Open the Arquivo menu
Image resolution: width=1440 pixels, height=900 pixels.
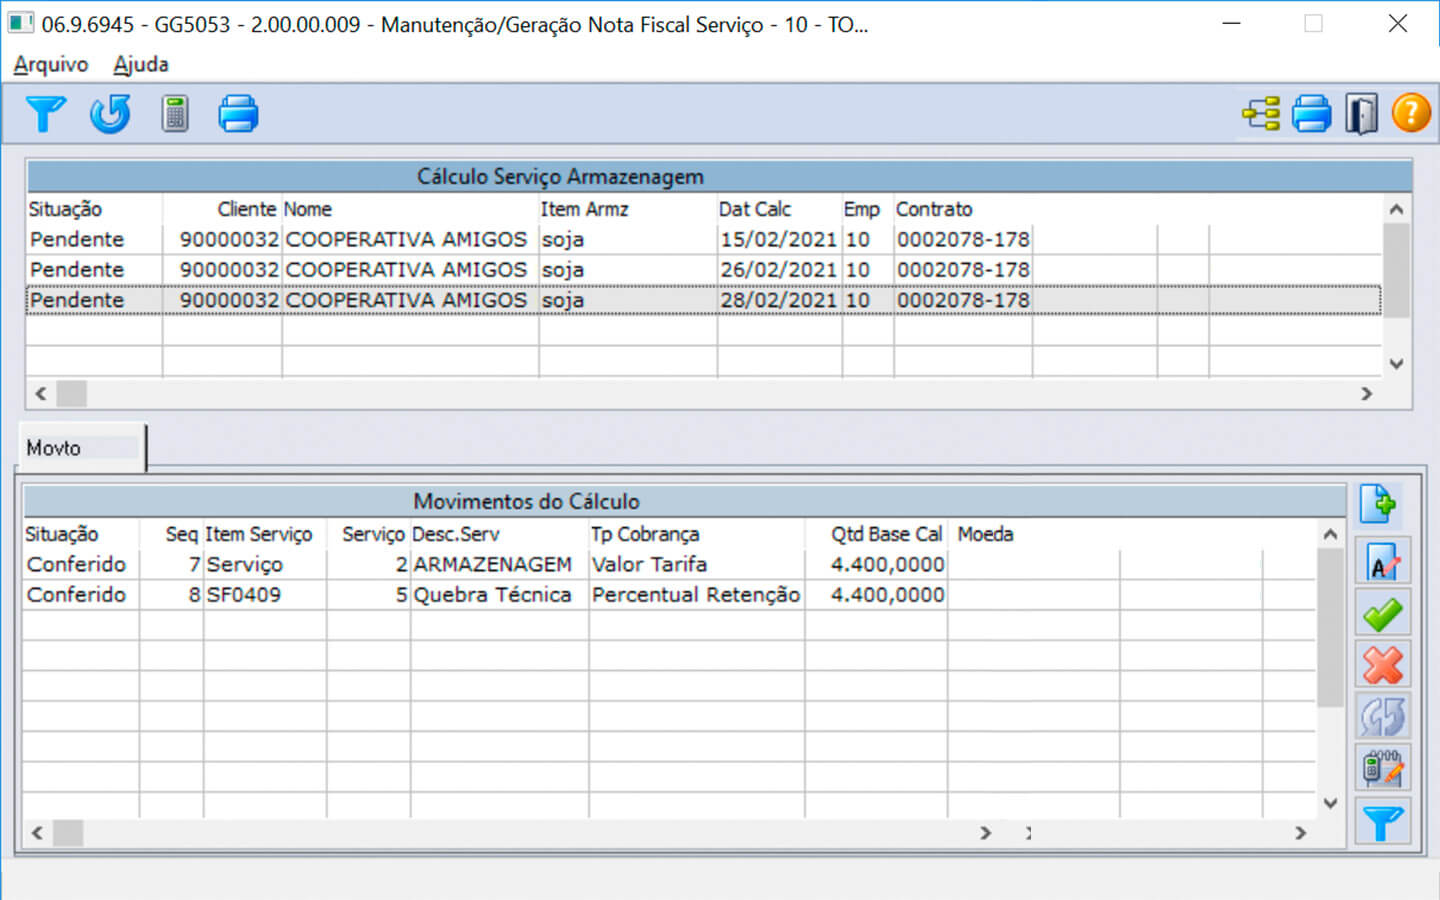(x=51, y=65)
